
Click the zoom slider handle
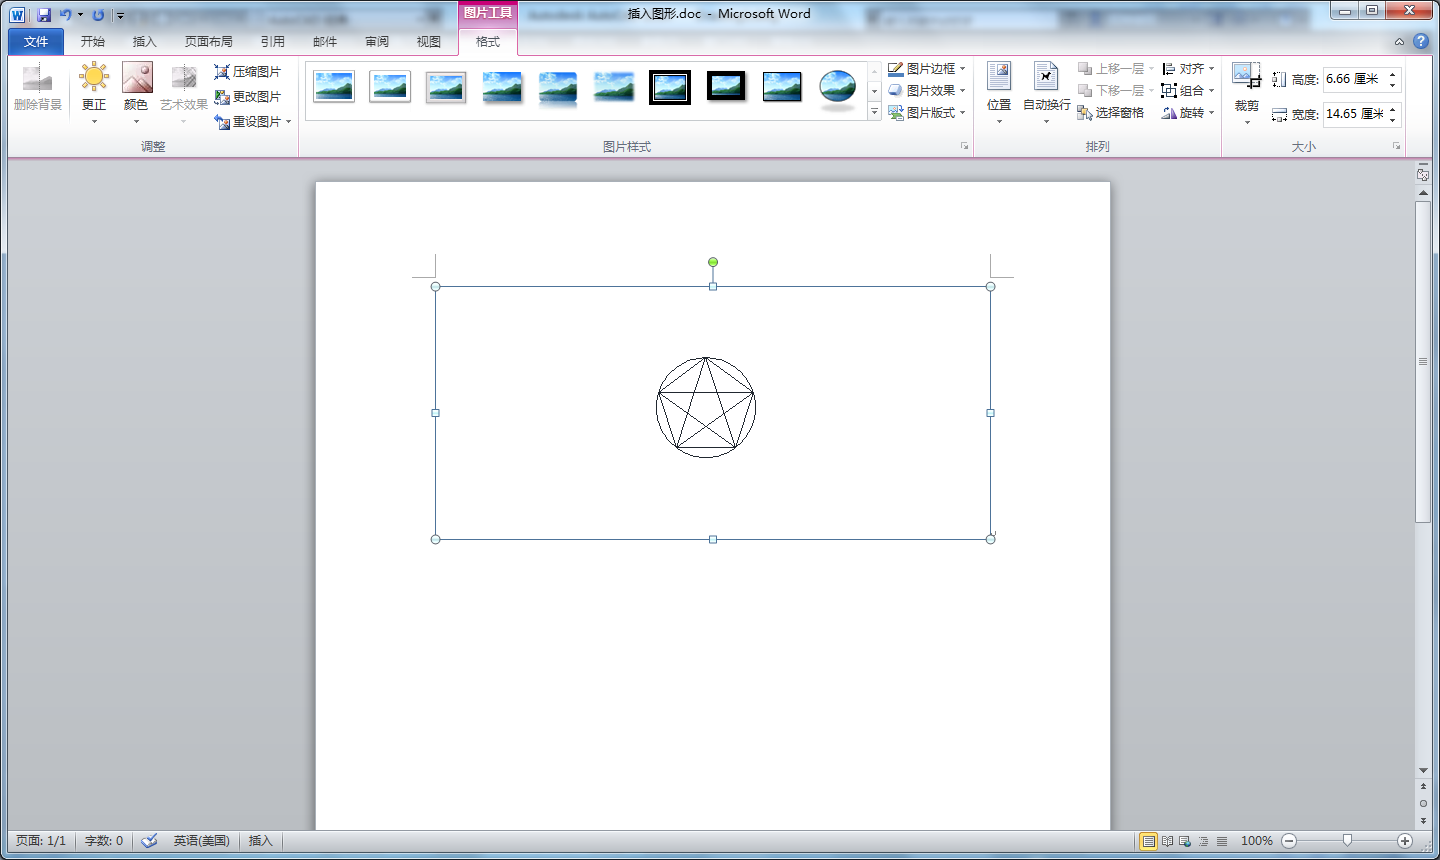[1347, 841]
